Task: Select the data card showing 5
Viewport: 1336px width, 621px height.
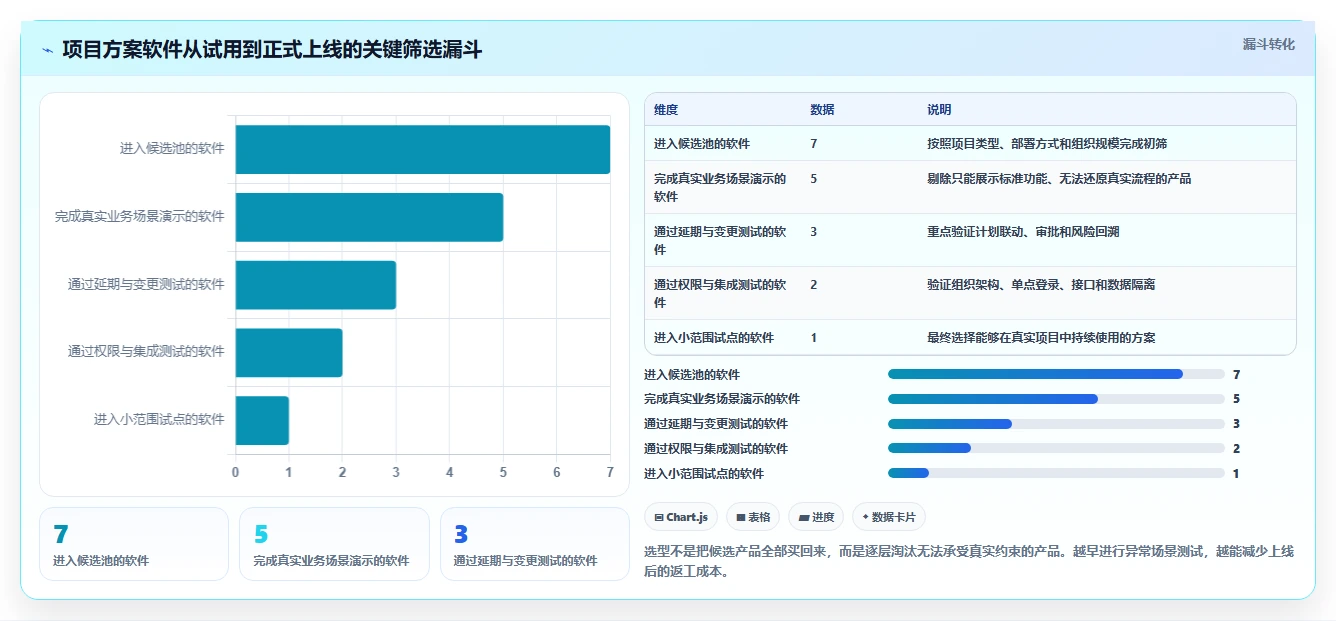Action: click(x=334, y=544)
